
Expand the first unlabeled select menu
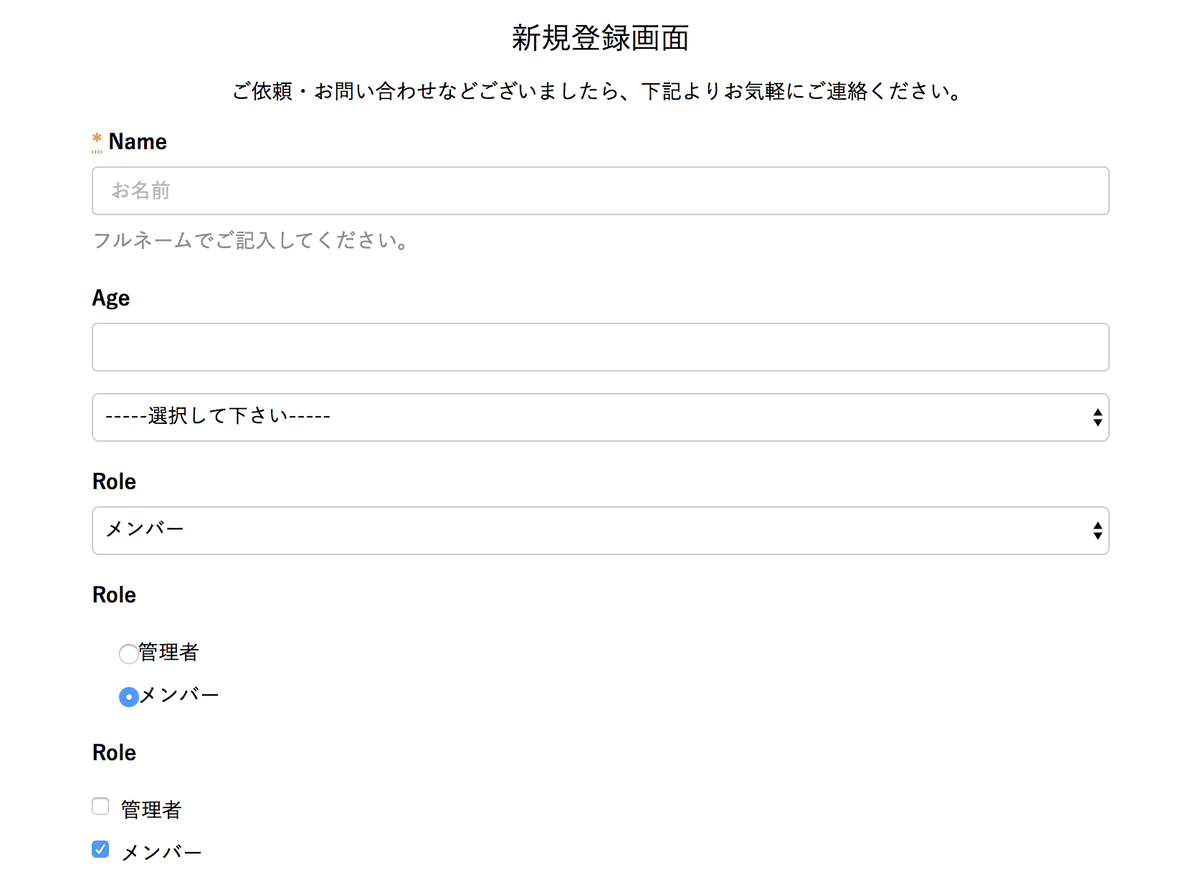[x=600, y=417]
